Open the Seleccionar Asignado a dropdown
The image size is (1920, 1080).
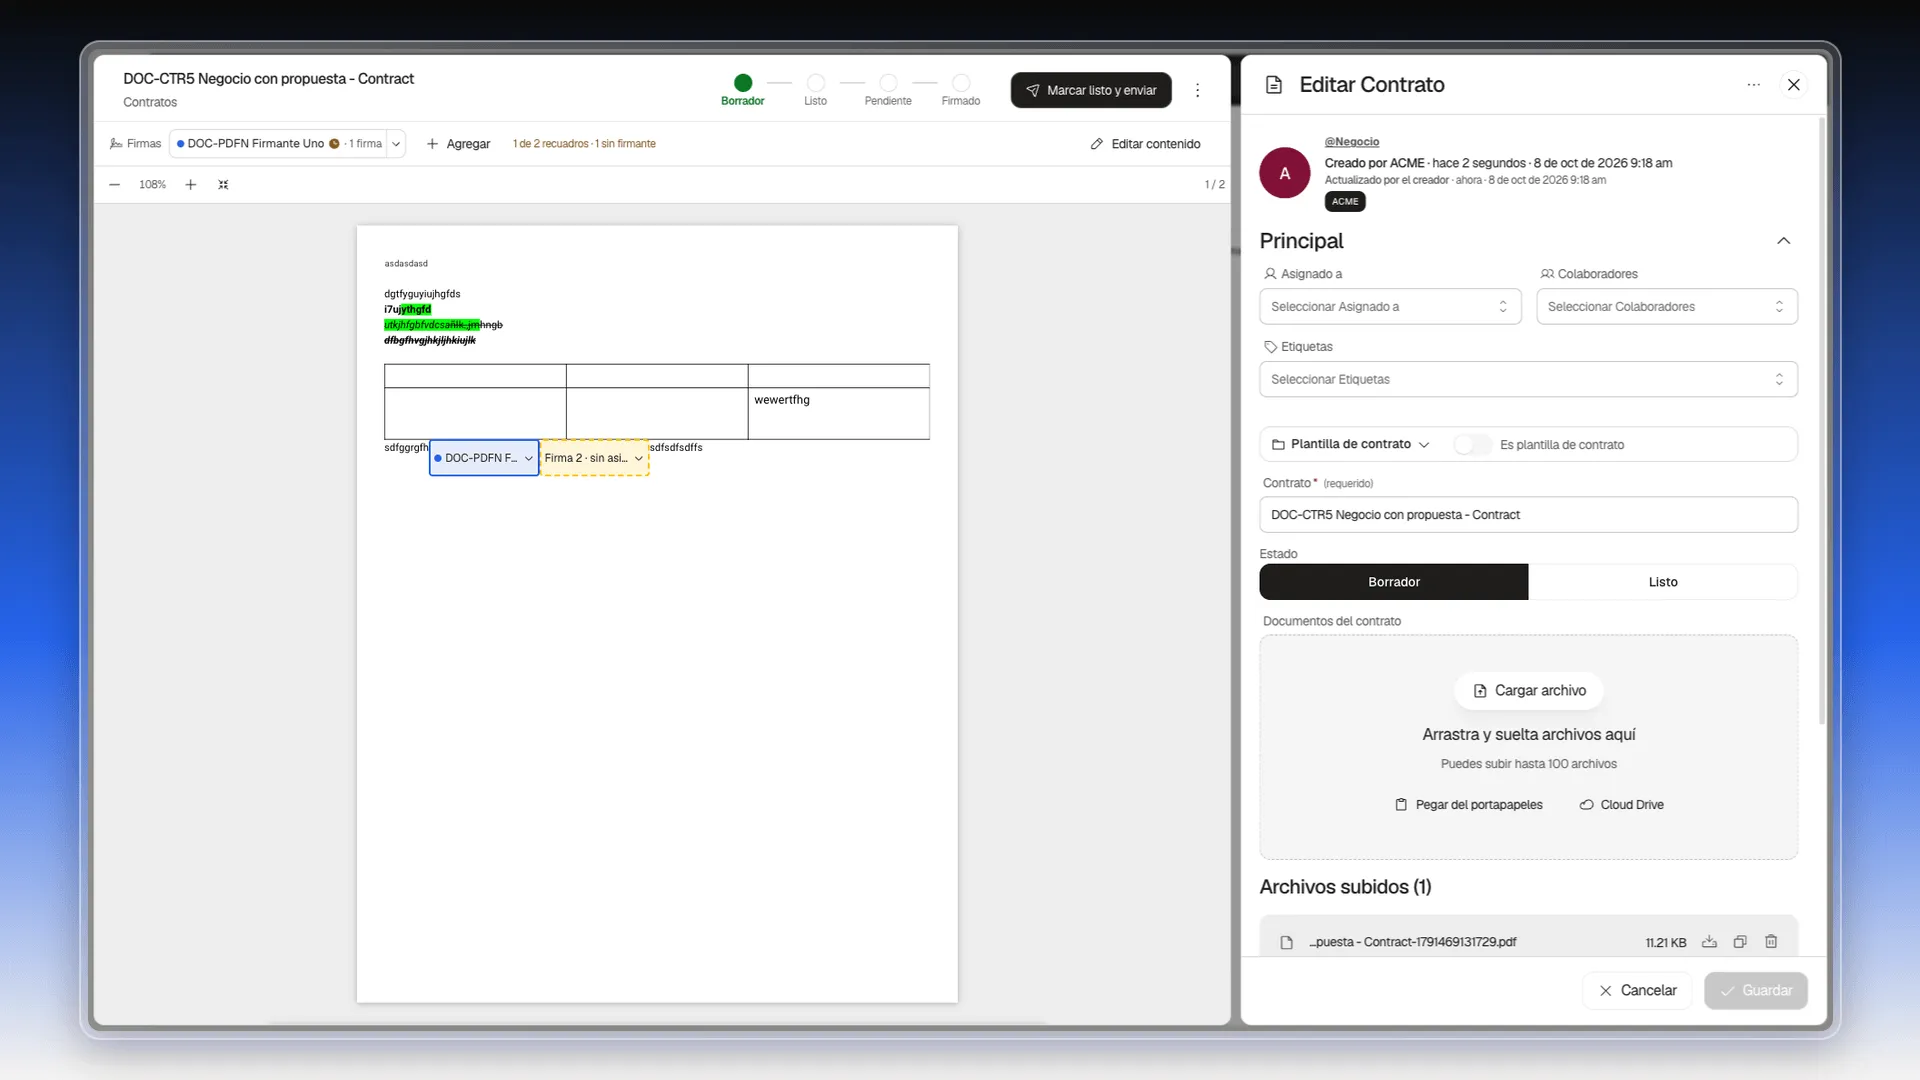(1390, 307)
